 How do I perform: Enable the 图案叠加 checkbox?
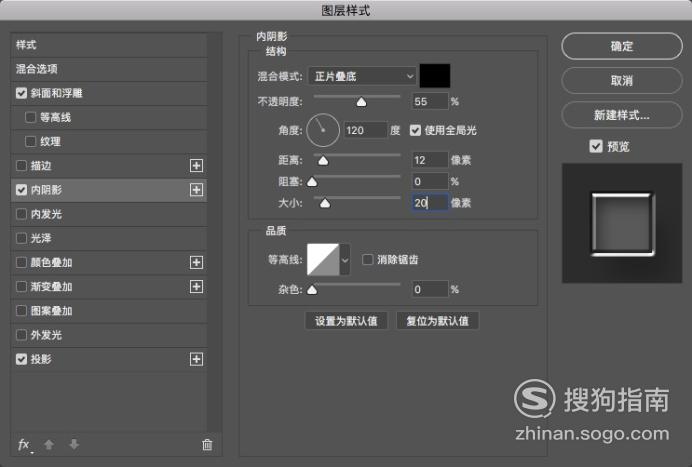click(x=21, y=311)
